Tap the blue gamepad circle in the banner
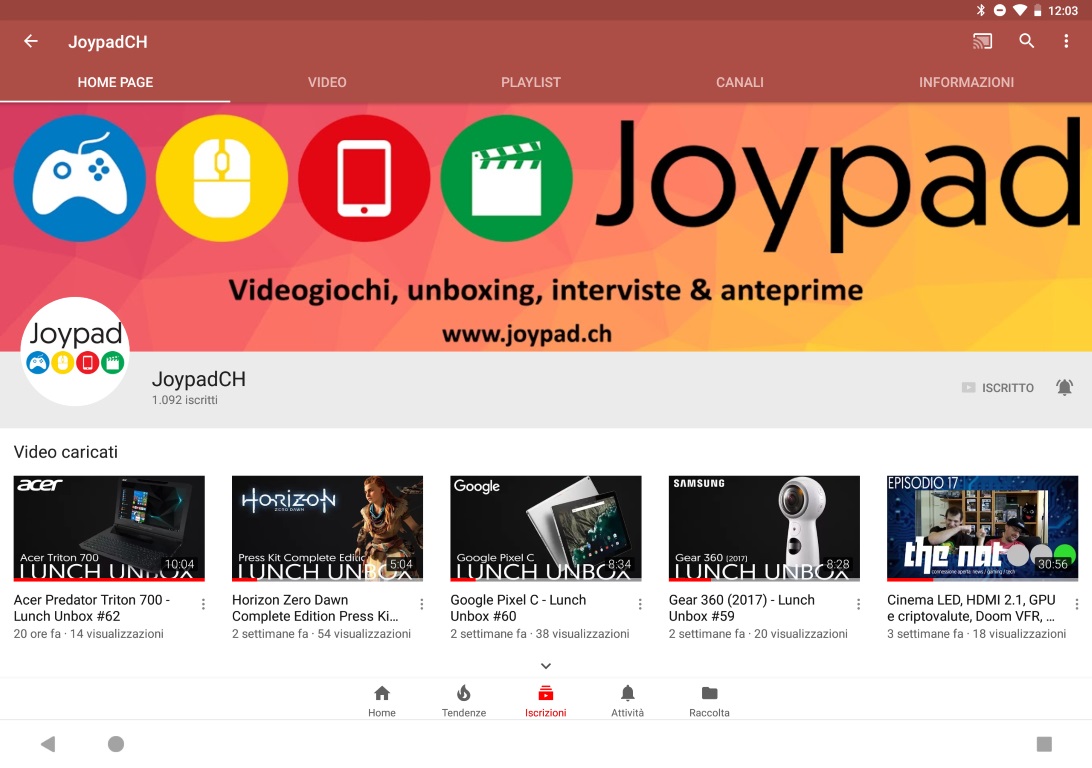 coord(79,178)
